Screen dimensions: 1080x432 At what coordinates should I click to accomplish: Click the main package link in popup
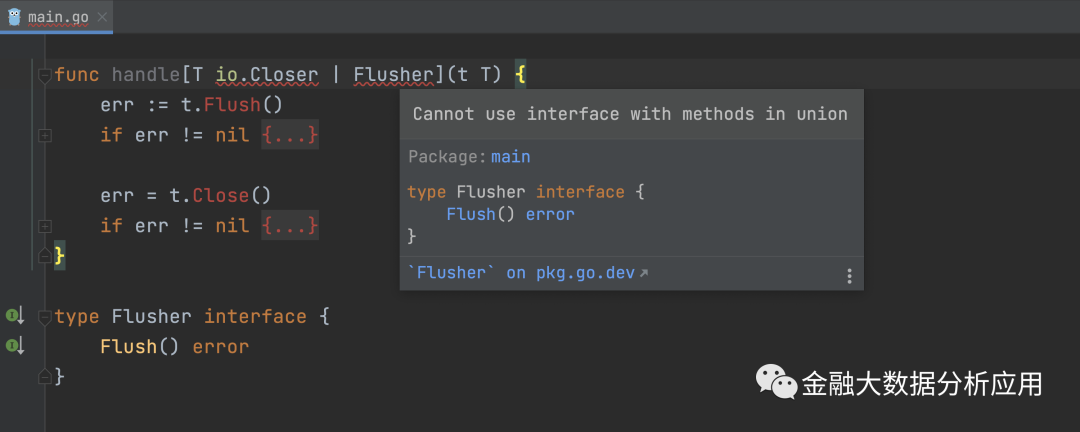coord(510,157)
